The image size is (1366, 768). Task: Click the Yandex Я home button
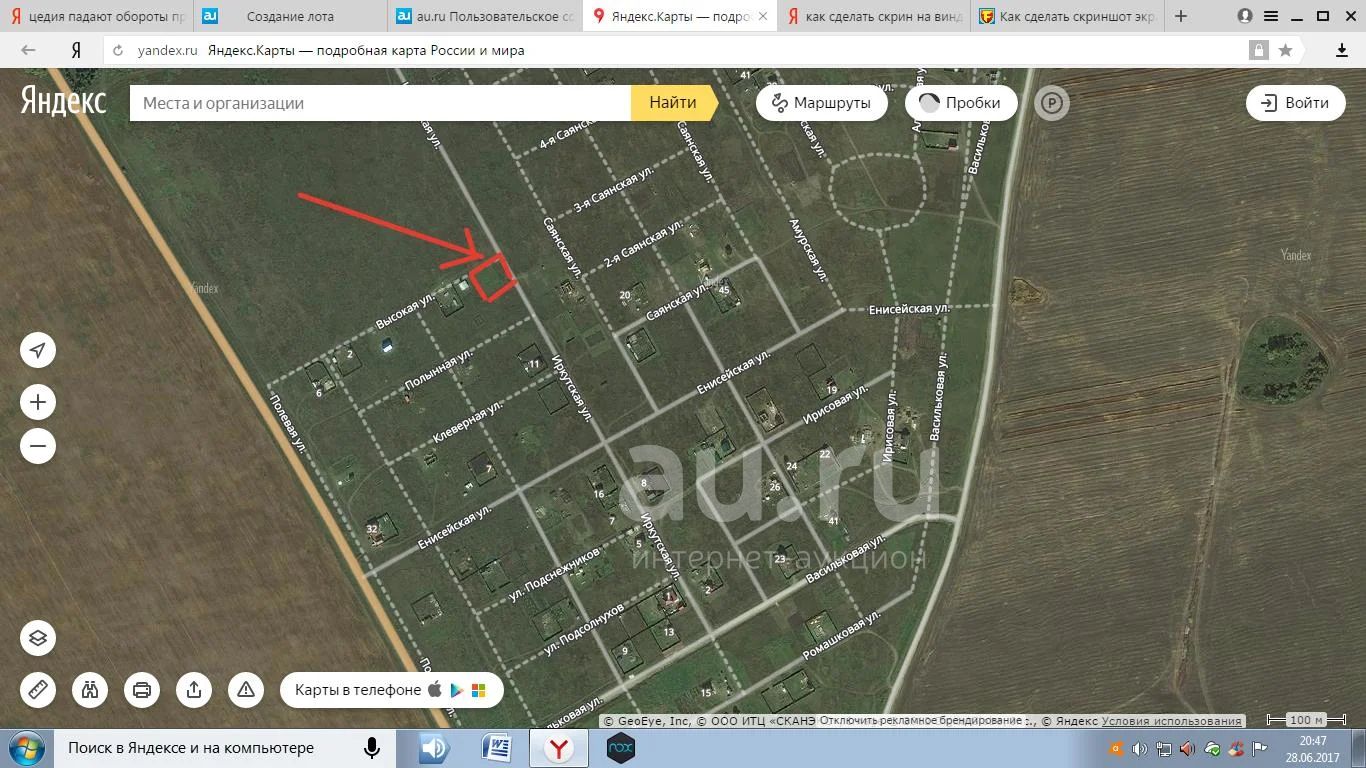pos(77,50)
